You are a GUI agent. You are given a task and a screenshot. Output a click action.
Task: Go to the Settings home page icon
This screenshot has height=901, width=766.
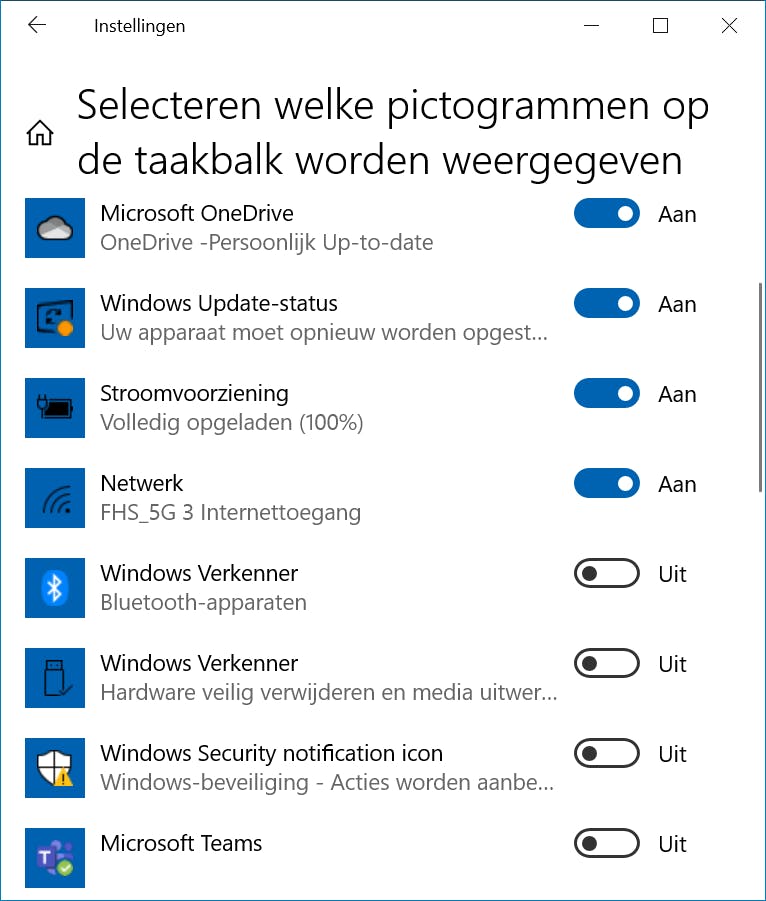click(40, 133)
